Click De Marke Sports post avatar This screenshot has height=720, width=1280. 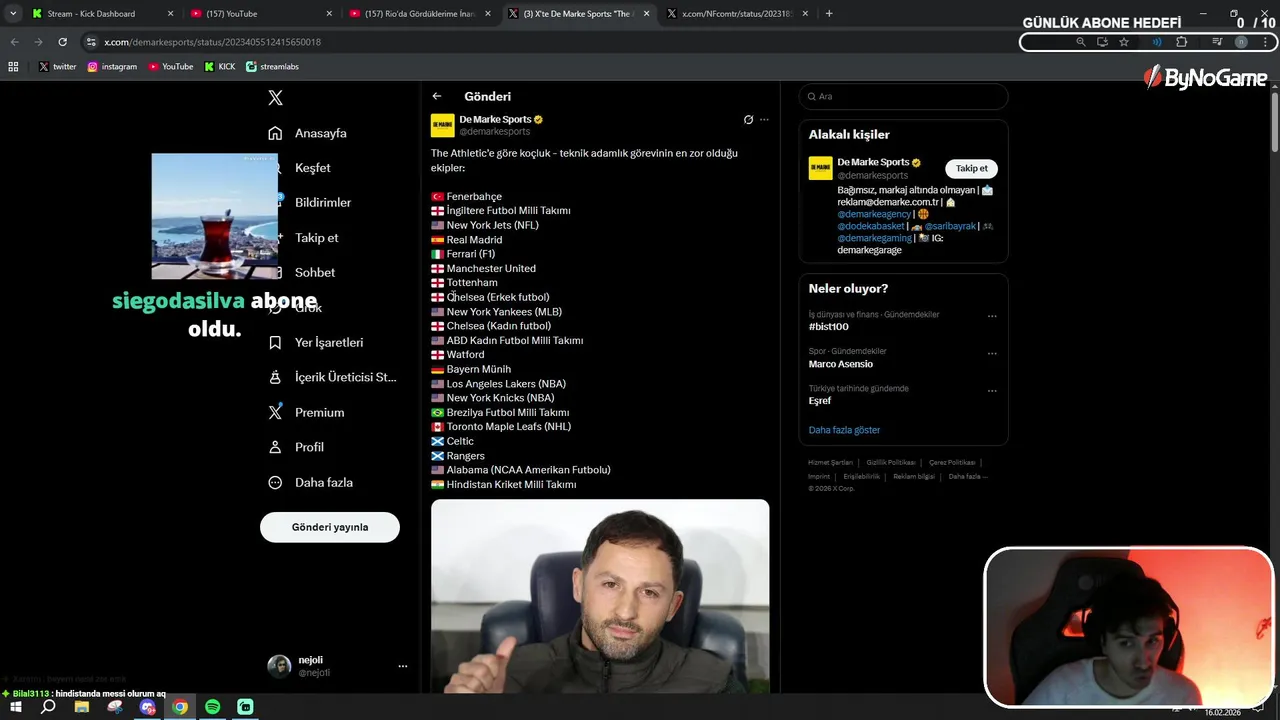coord(442,125)
